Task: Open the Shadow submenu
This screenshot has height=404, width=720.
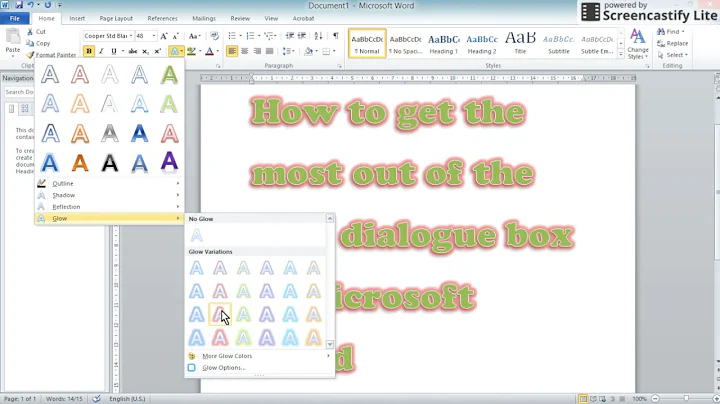Action: click(x=109, y=195)
